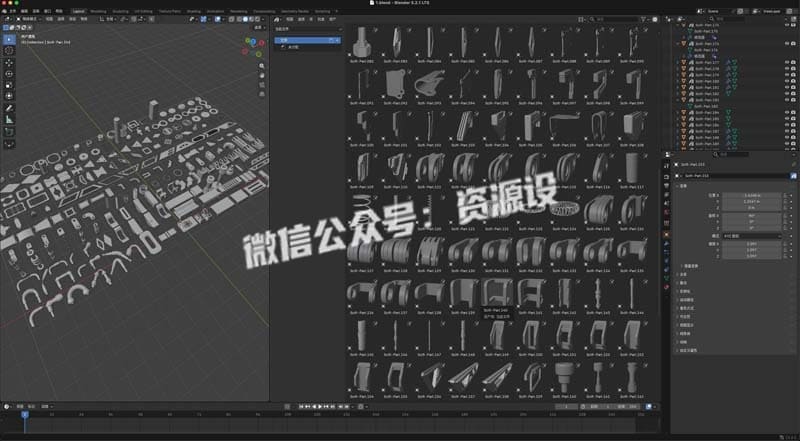Viewport: 800px width, 441px height.
Task: Open the Render properties tab
Action: 666,177
